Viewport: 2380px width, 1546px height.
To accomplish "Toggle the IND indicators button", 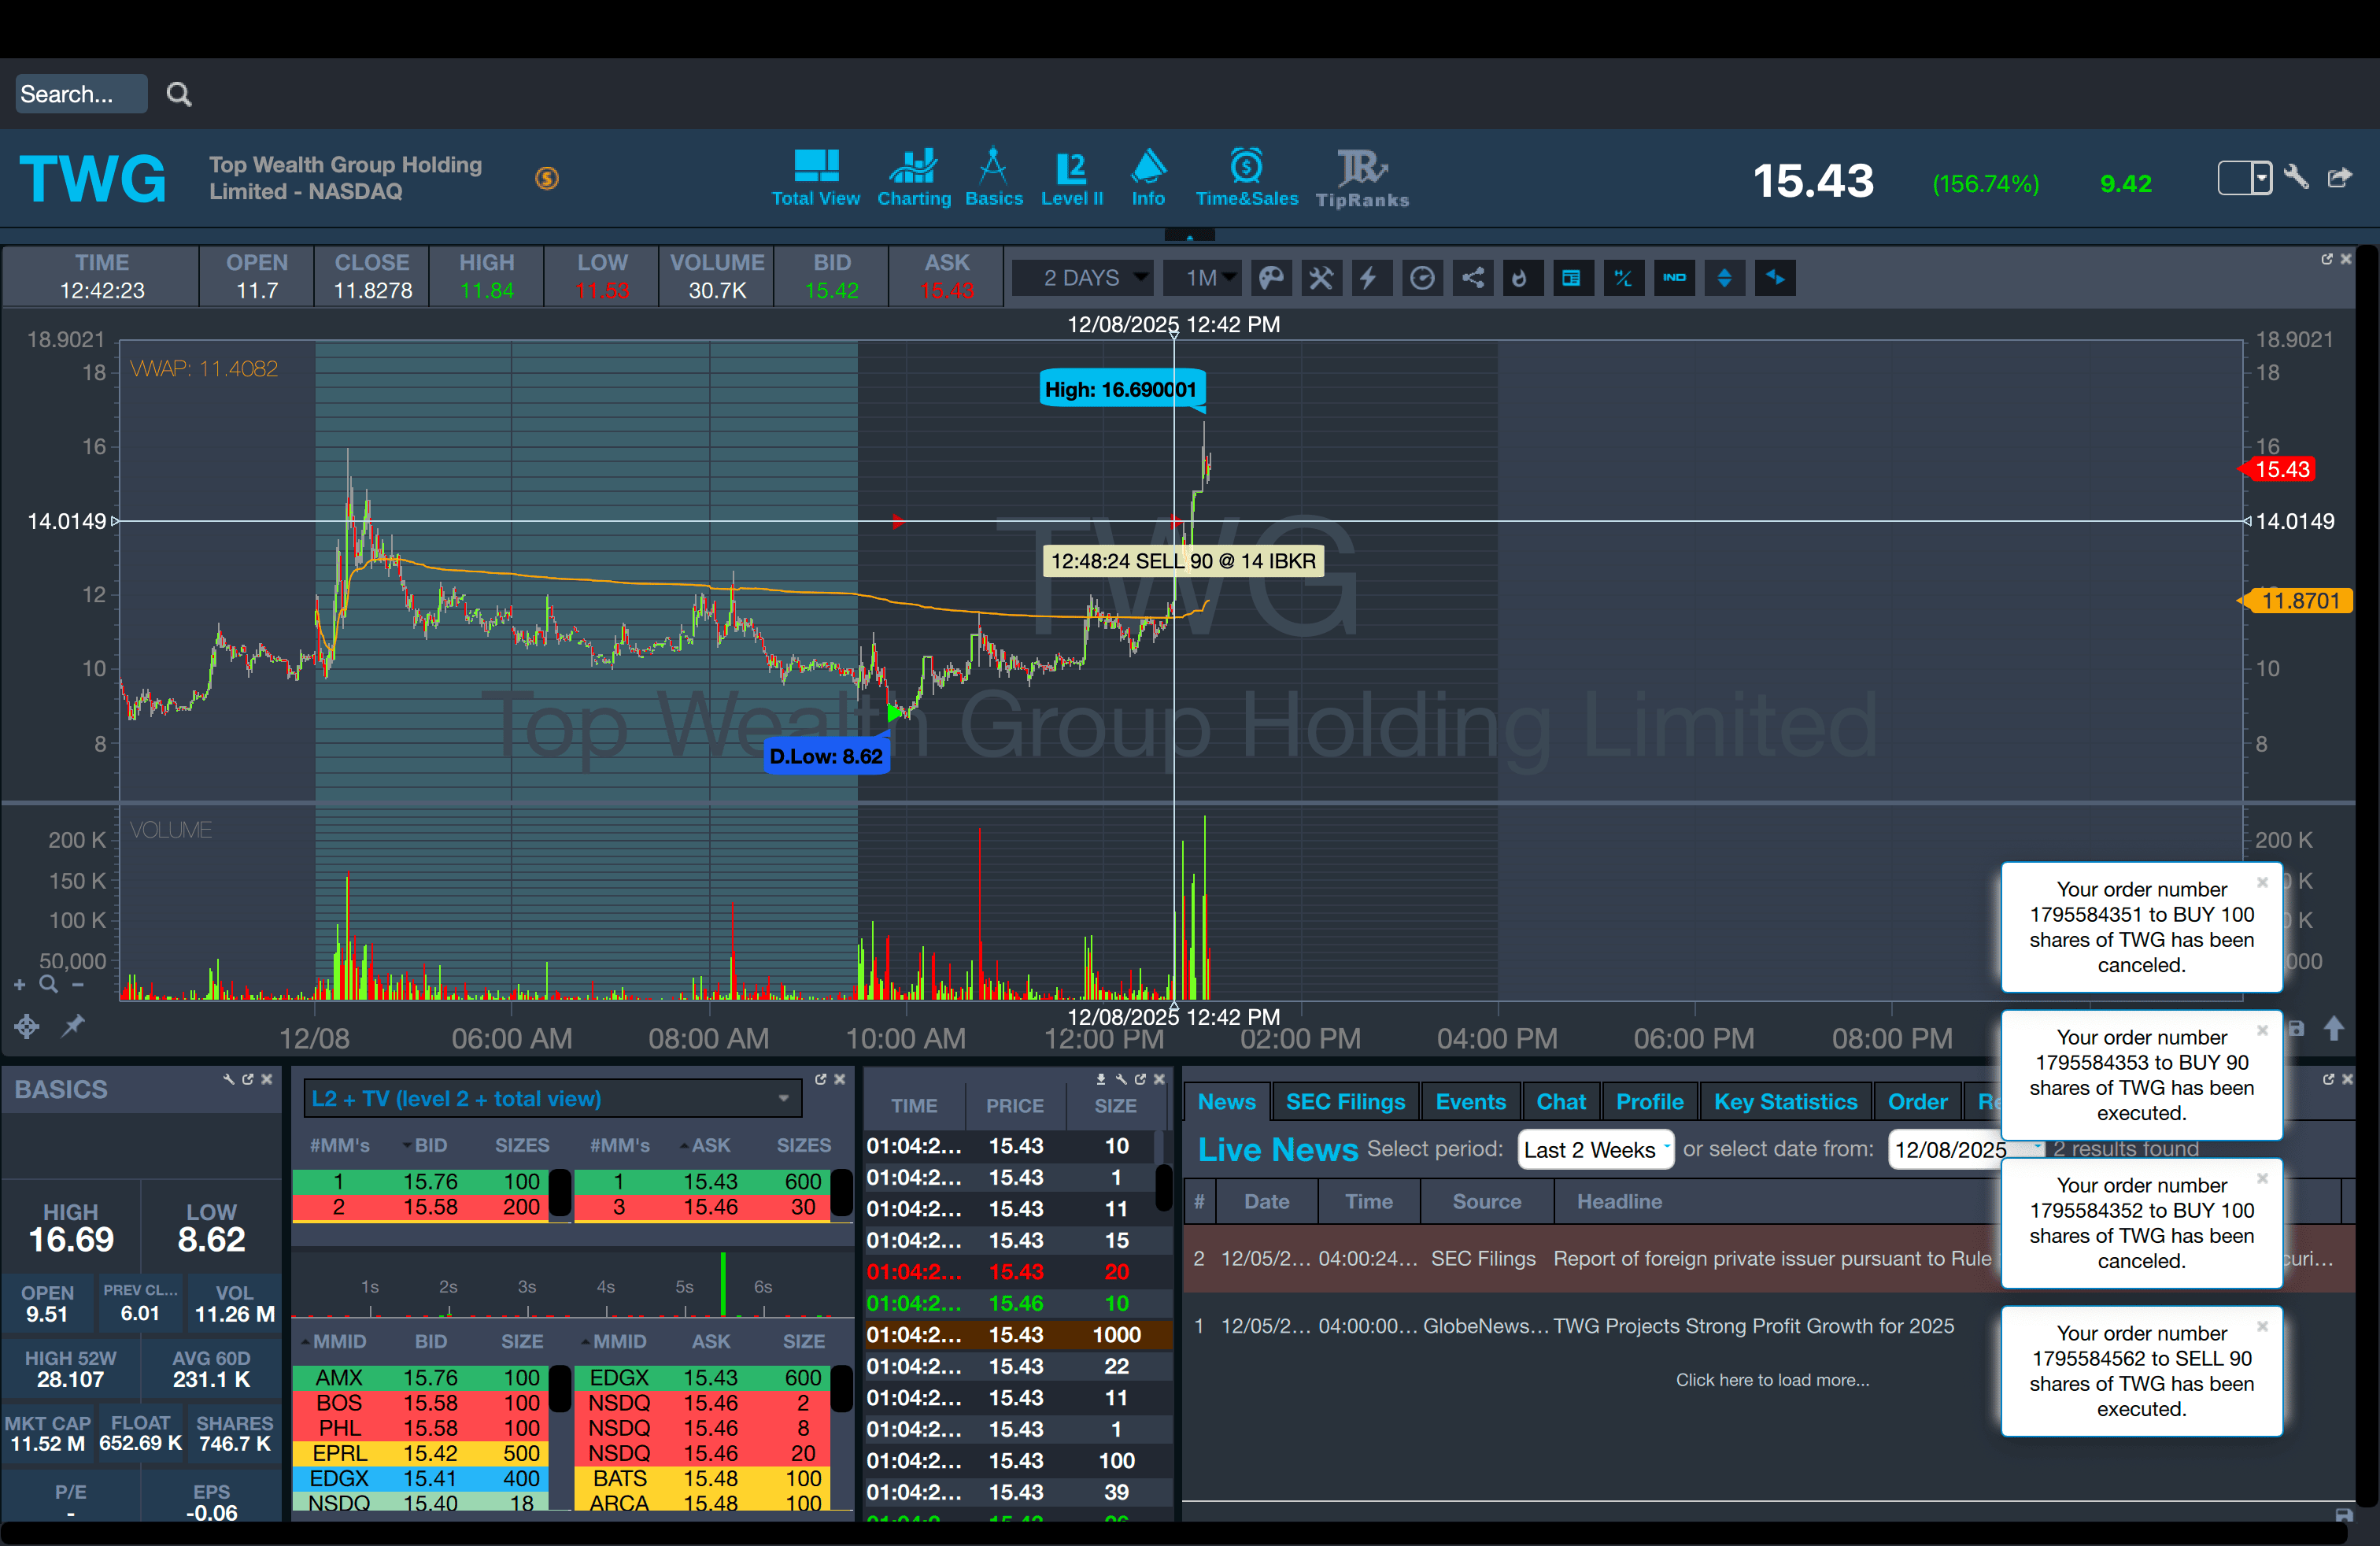I will click(1674, 278).
